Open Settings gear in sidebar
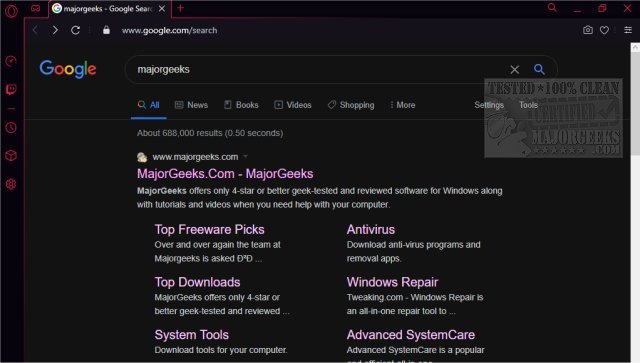Viewport: 640px width, 363px height. [11, 184]
